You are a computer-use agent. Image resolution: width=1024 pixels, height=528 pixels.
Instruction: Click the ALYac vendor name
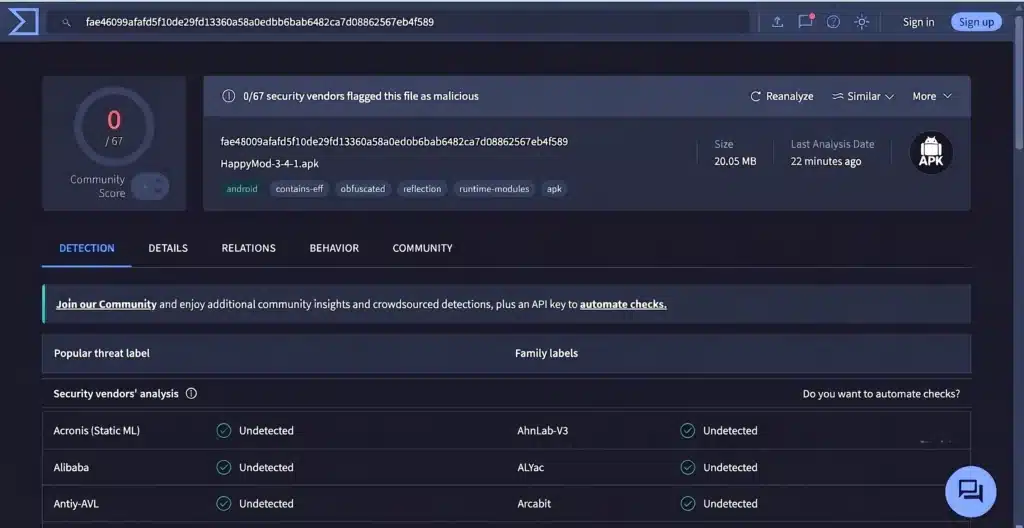click(x=531, y=467)
